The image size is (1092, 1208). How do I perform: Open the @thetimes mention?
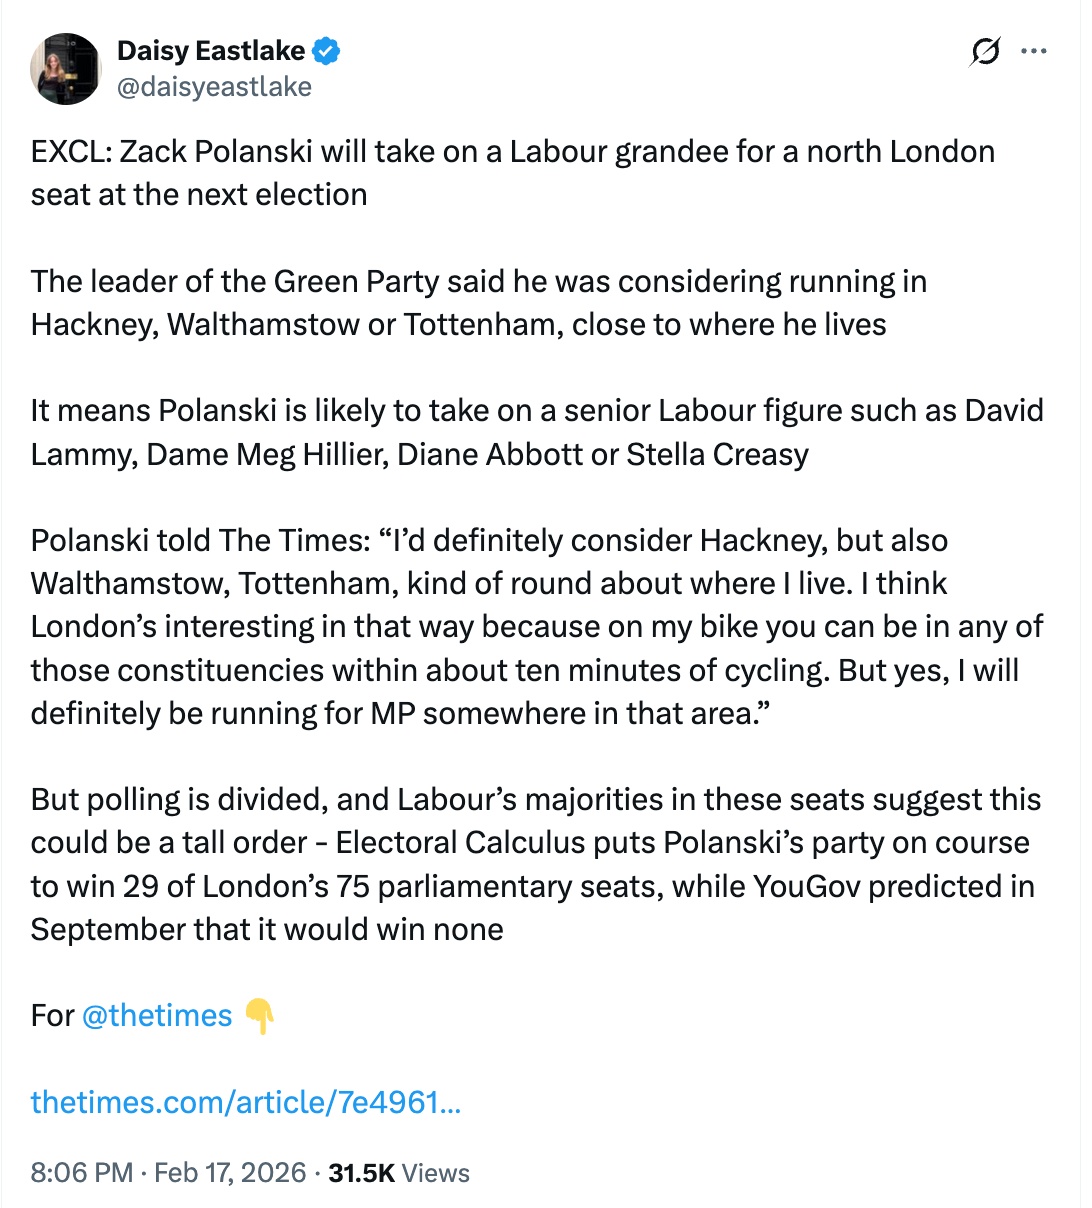pos(157,1015)
